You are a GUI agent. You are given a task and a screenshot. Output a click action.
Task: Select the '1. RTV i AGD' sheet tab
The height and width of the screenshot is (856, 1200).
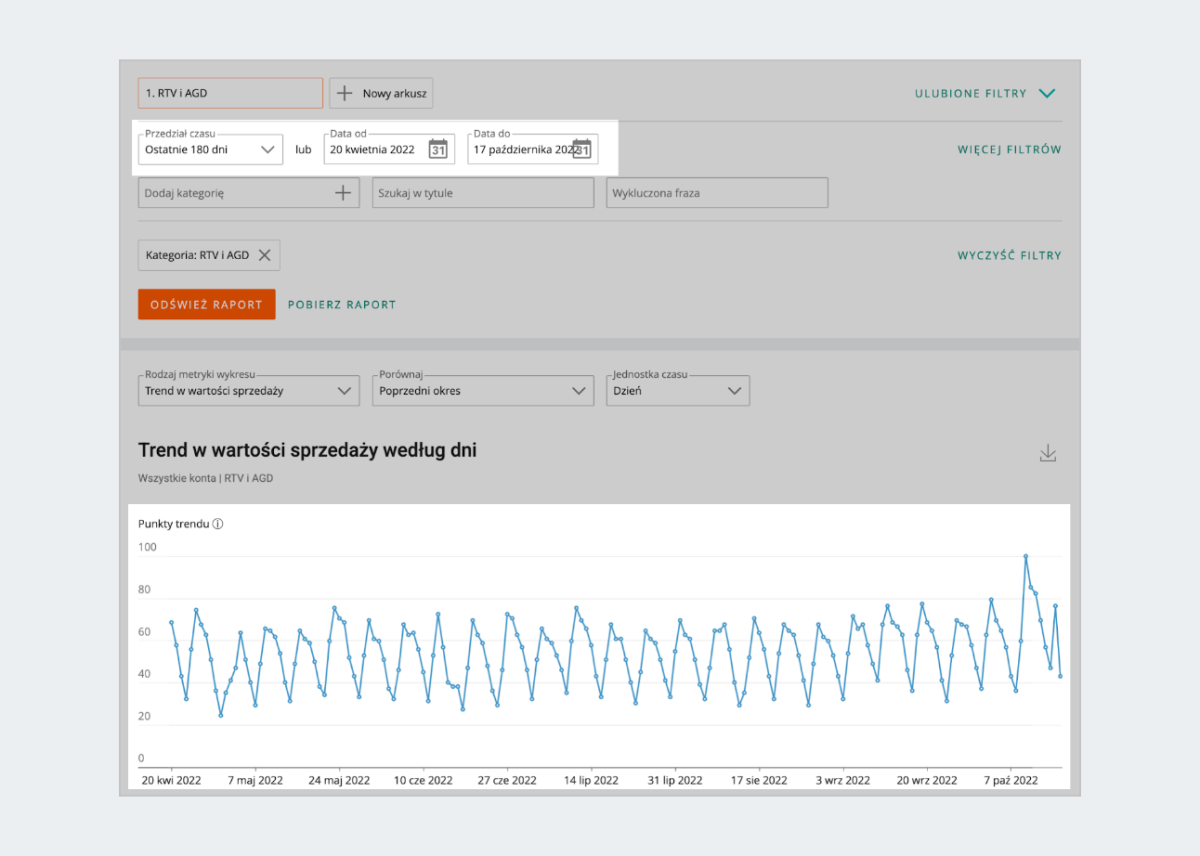point(230,93)
